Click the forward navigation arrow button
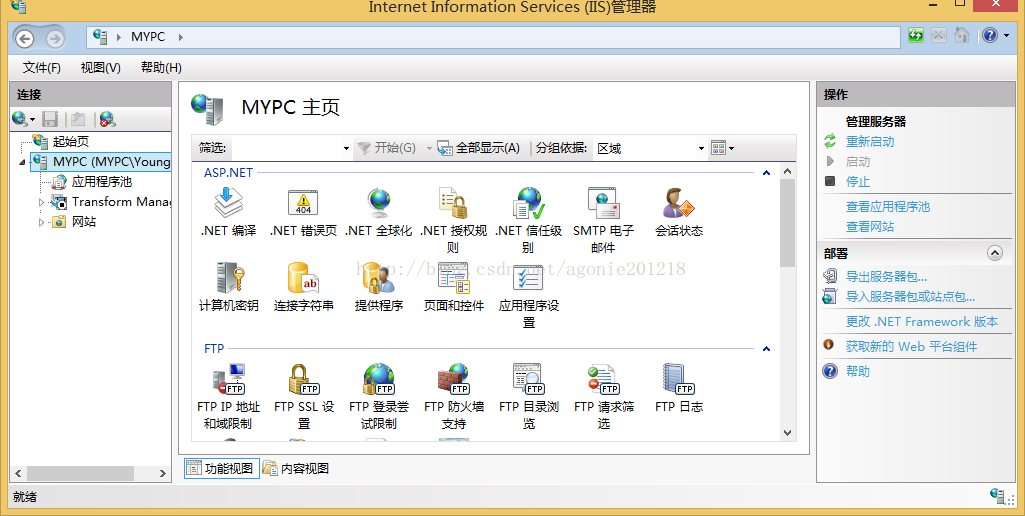1025x516 pixels. (55, 39)
